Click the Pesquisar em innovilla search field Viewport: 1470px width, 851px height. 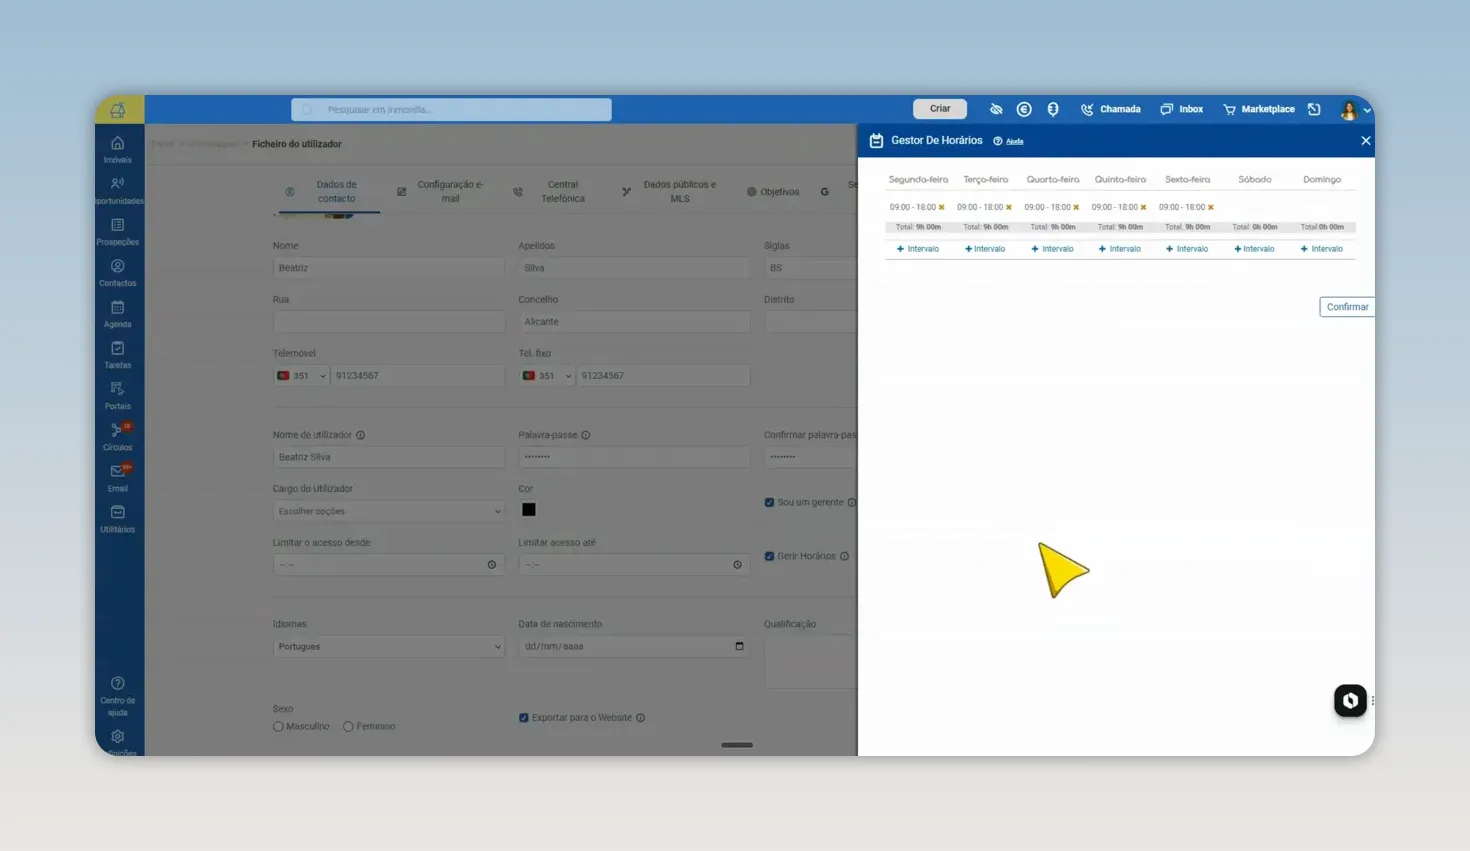tap(451, 109)
